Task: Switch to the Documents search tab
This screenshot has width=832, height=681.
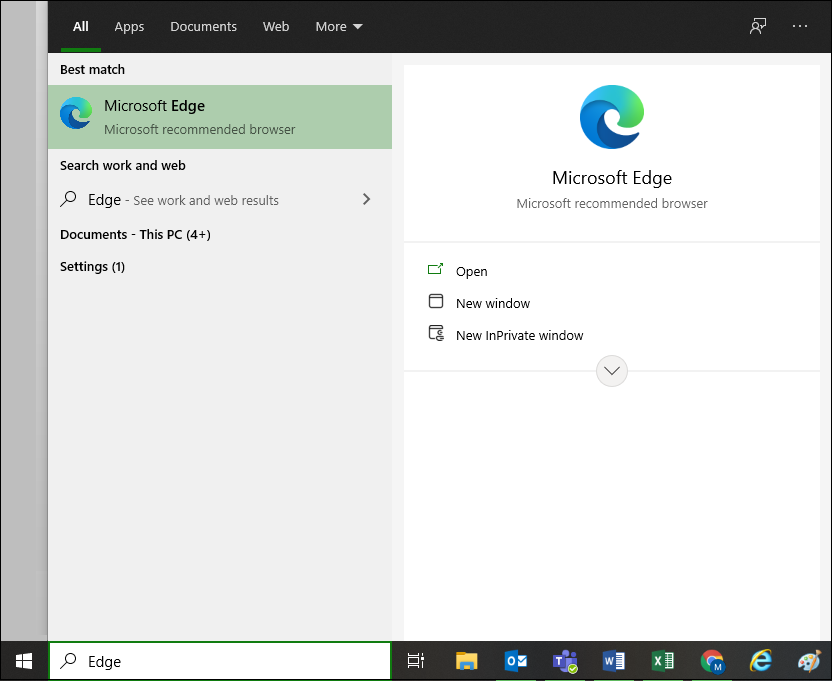Action: tap(203, 27)
